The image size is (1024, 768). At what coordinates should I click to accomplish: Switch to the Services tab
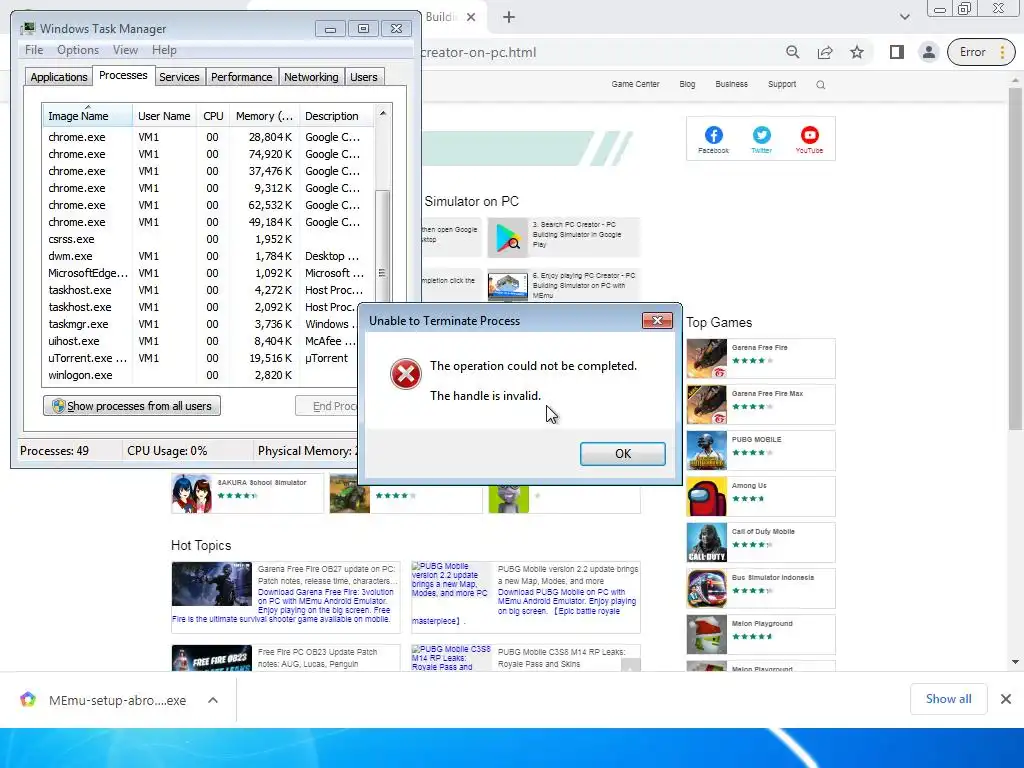tap(179, 77)
